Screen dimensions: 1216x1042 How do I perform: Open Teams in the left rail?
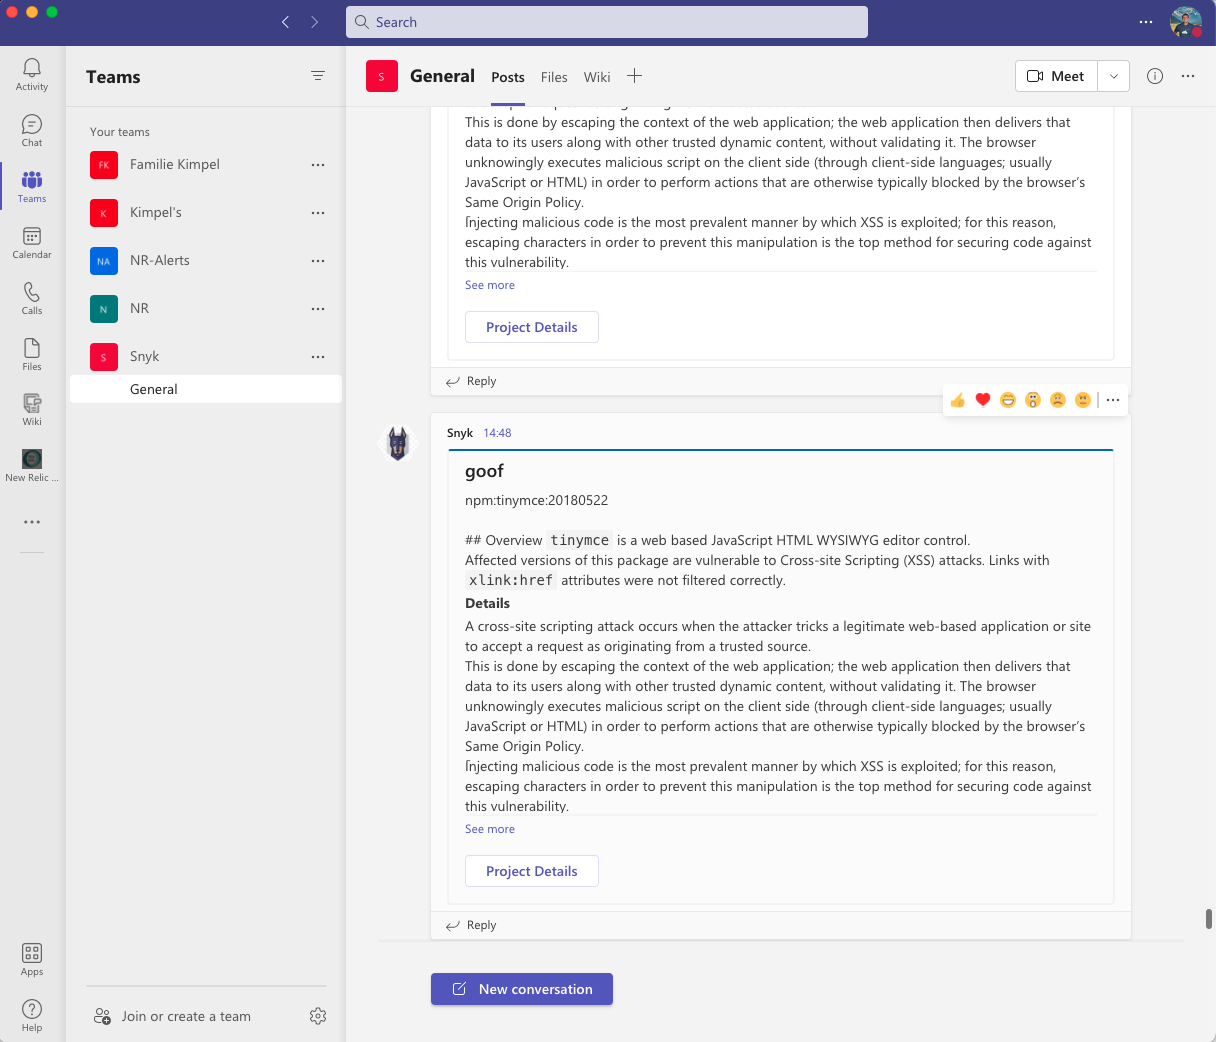point(32,187)
